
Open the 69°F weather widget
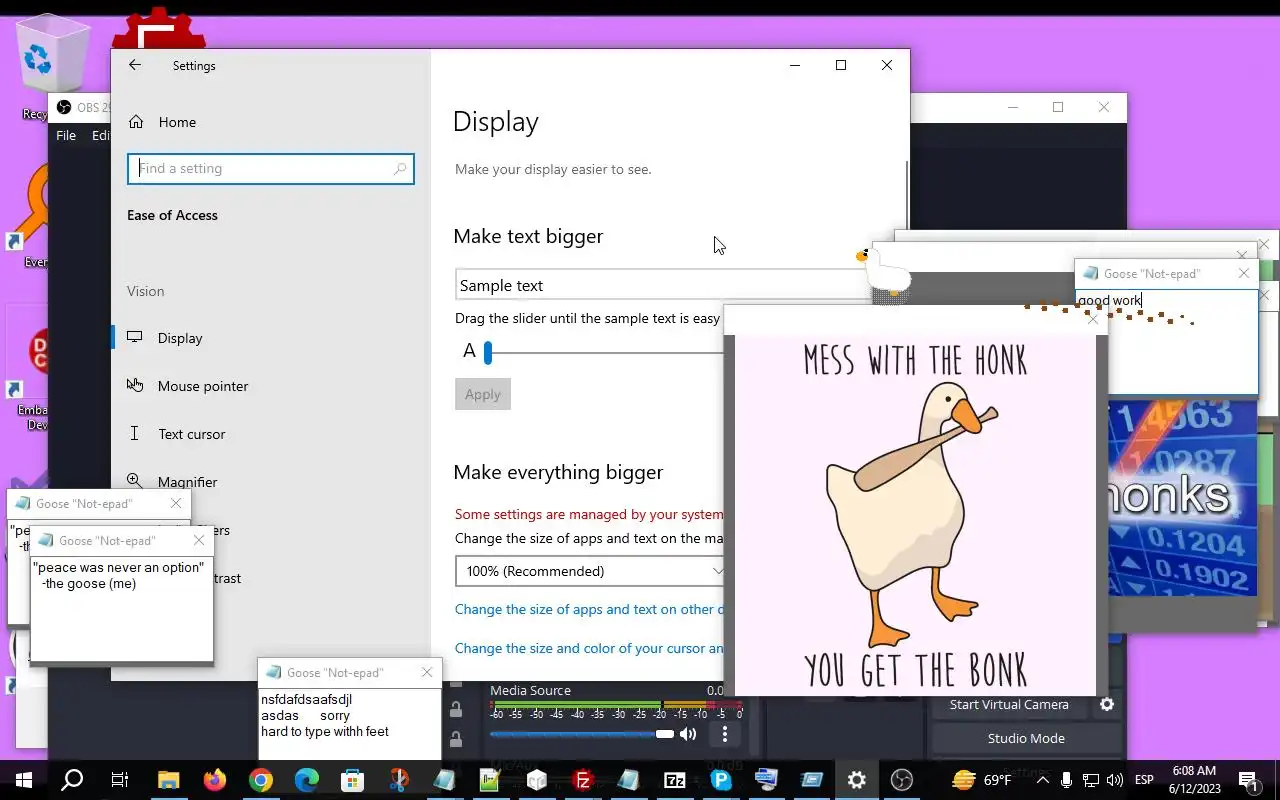pyautogui.click(x=983, y=780)
